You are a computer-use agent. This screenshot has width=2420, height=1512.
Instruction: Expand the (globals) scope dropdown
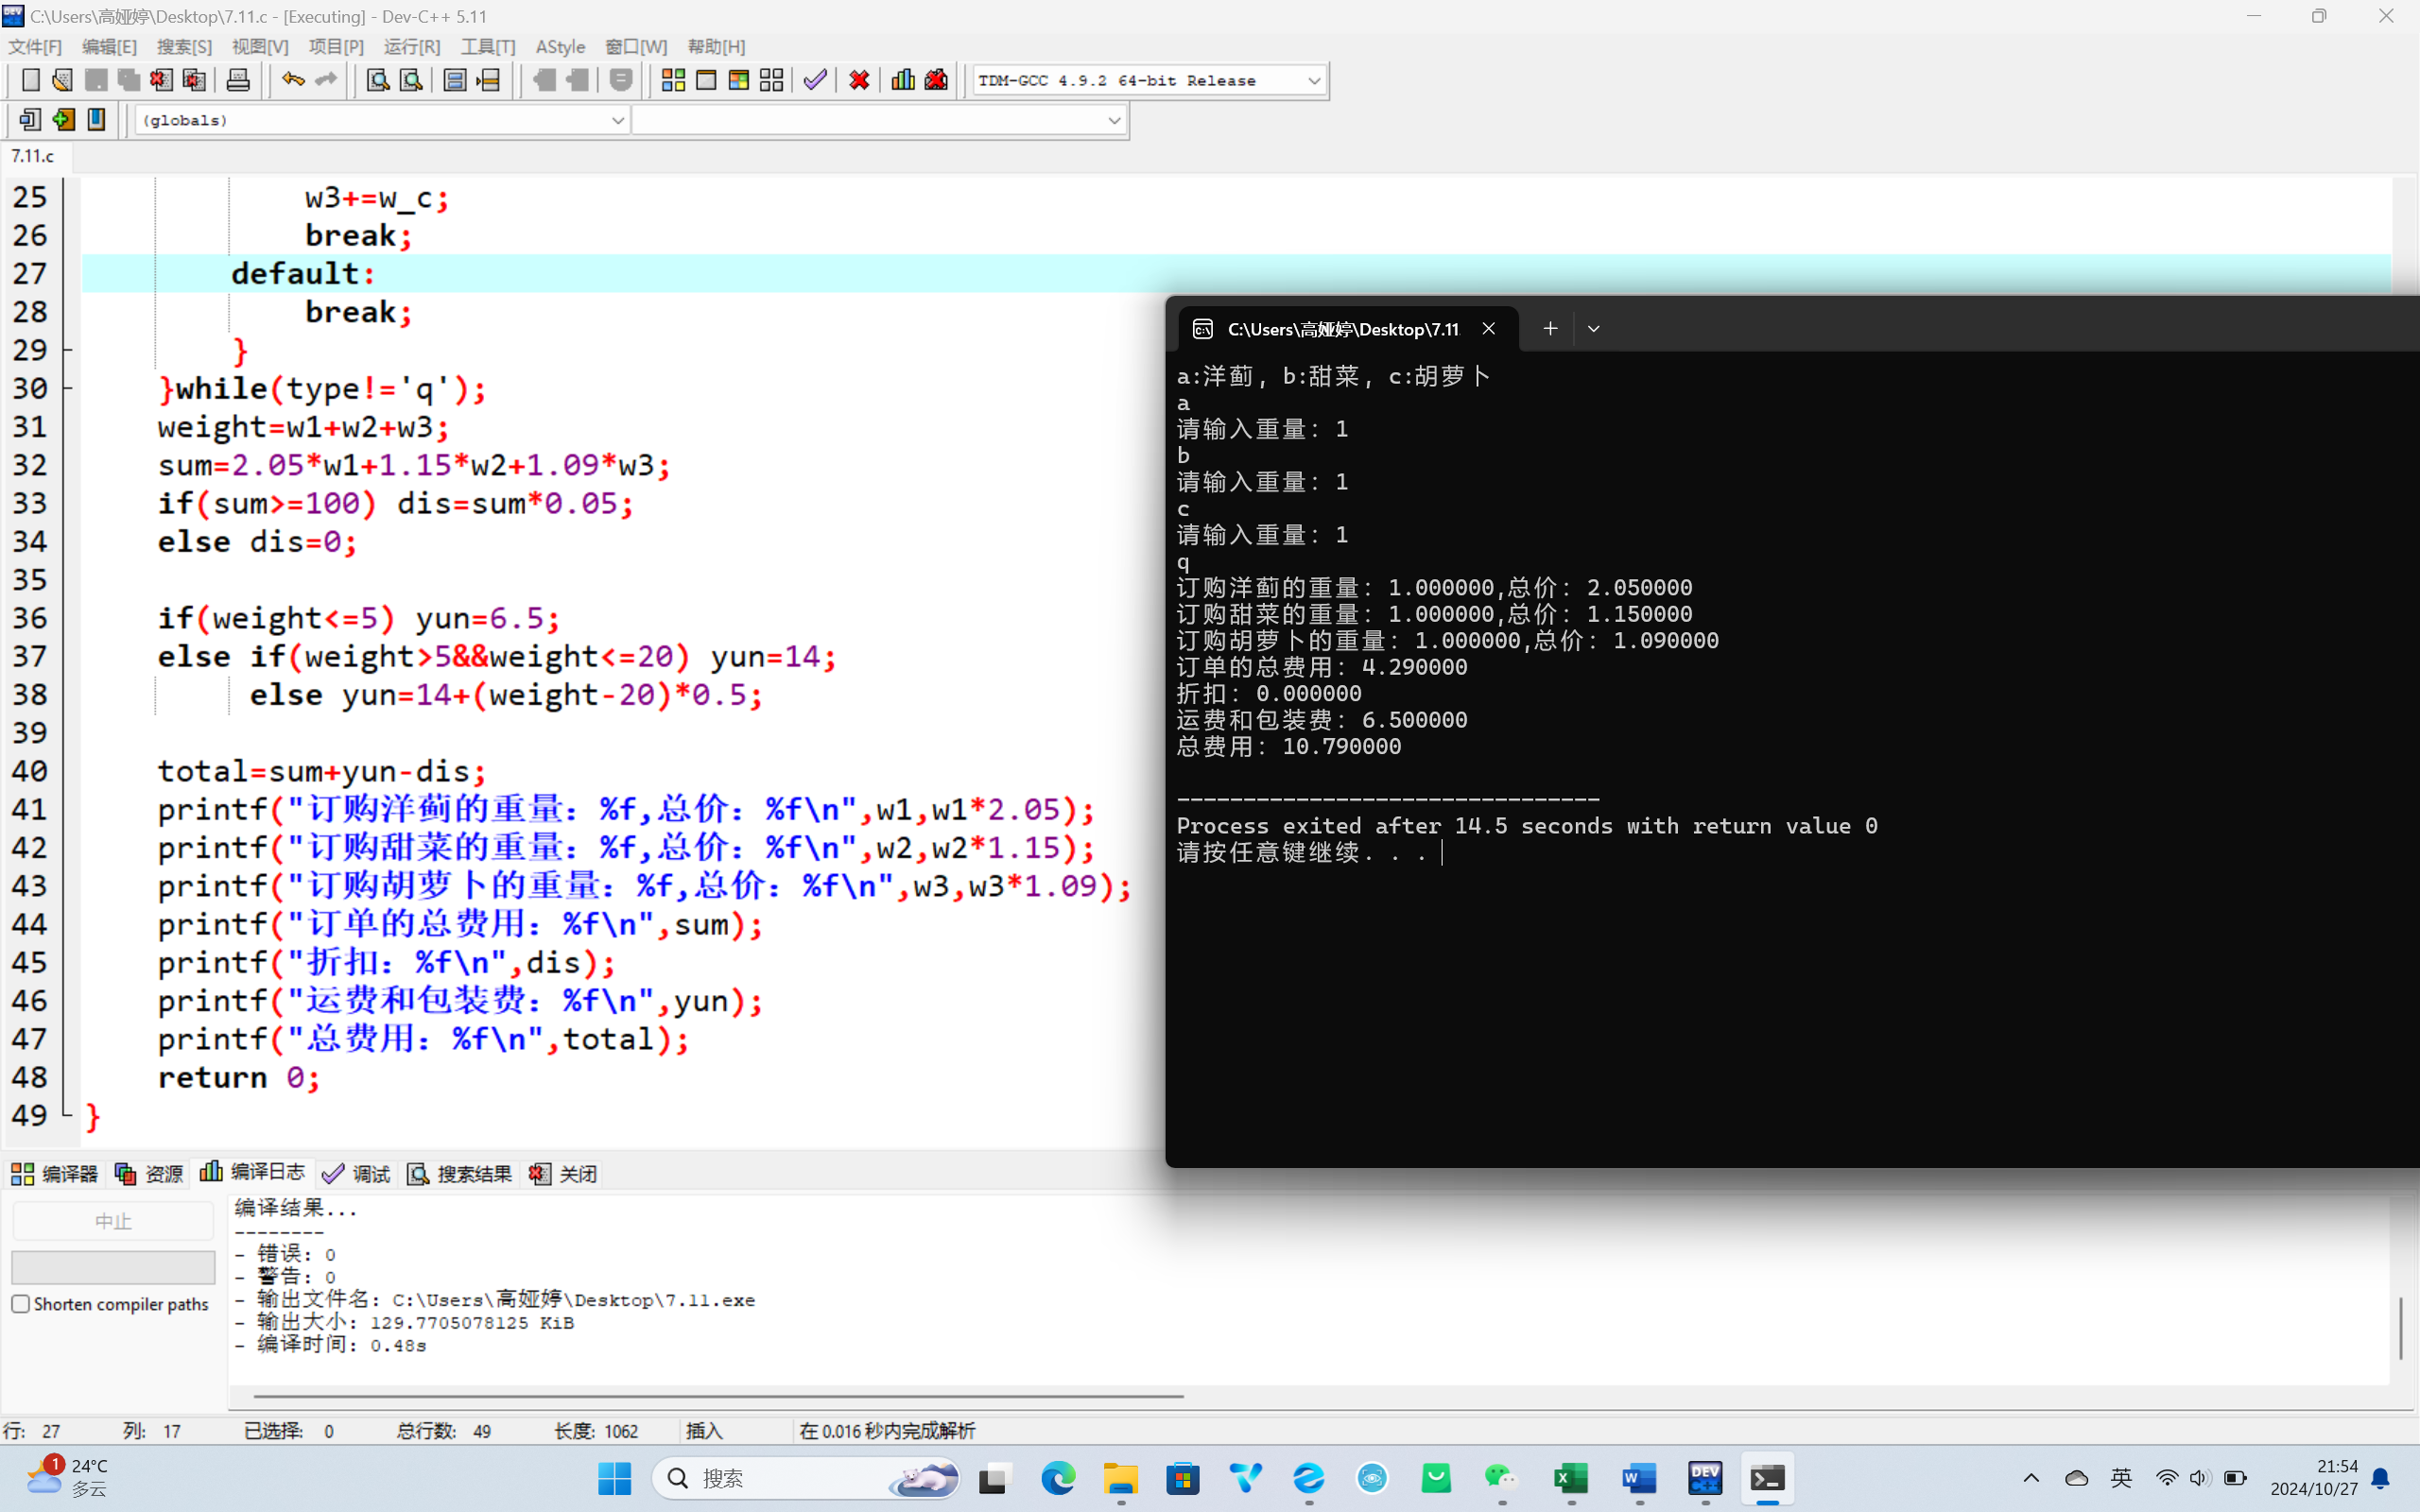617,120
